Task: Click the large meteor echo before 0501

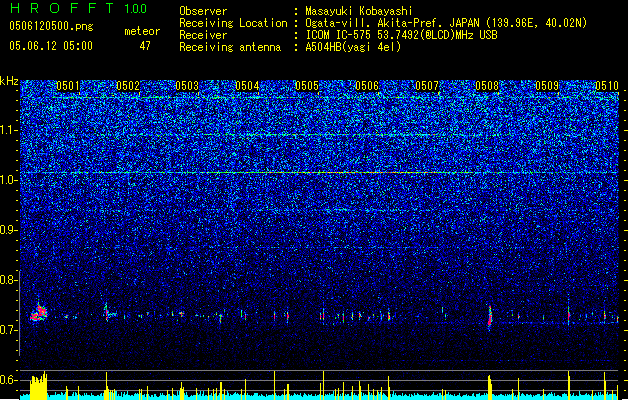Action: tap(39, 313)
